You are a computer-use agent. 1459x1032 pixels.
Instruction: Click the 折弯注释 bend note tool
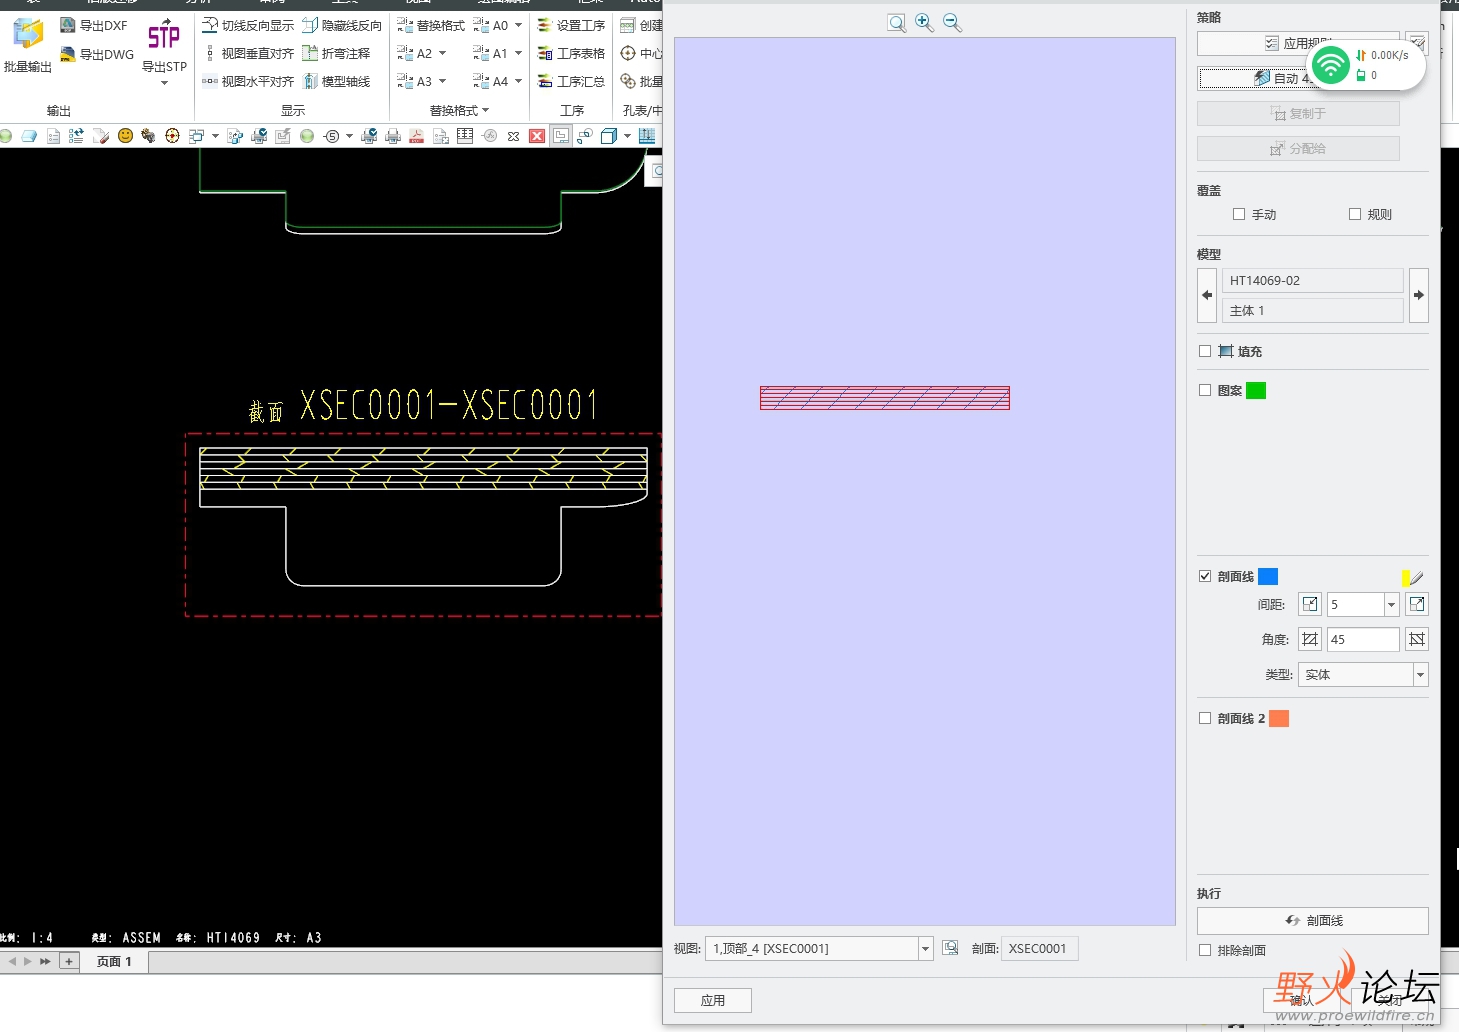pos(336,53)
